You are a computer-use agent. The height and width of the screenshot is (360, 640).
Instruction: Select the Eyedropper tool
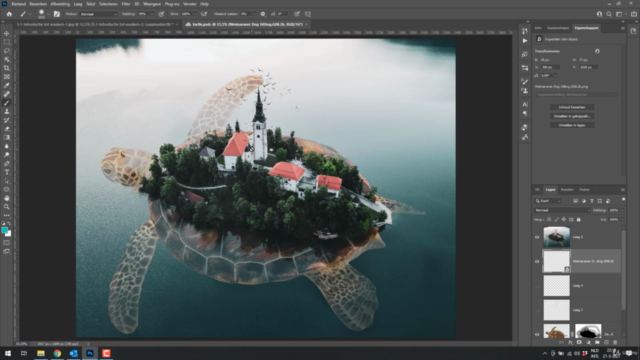7,85
